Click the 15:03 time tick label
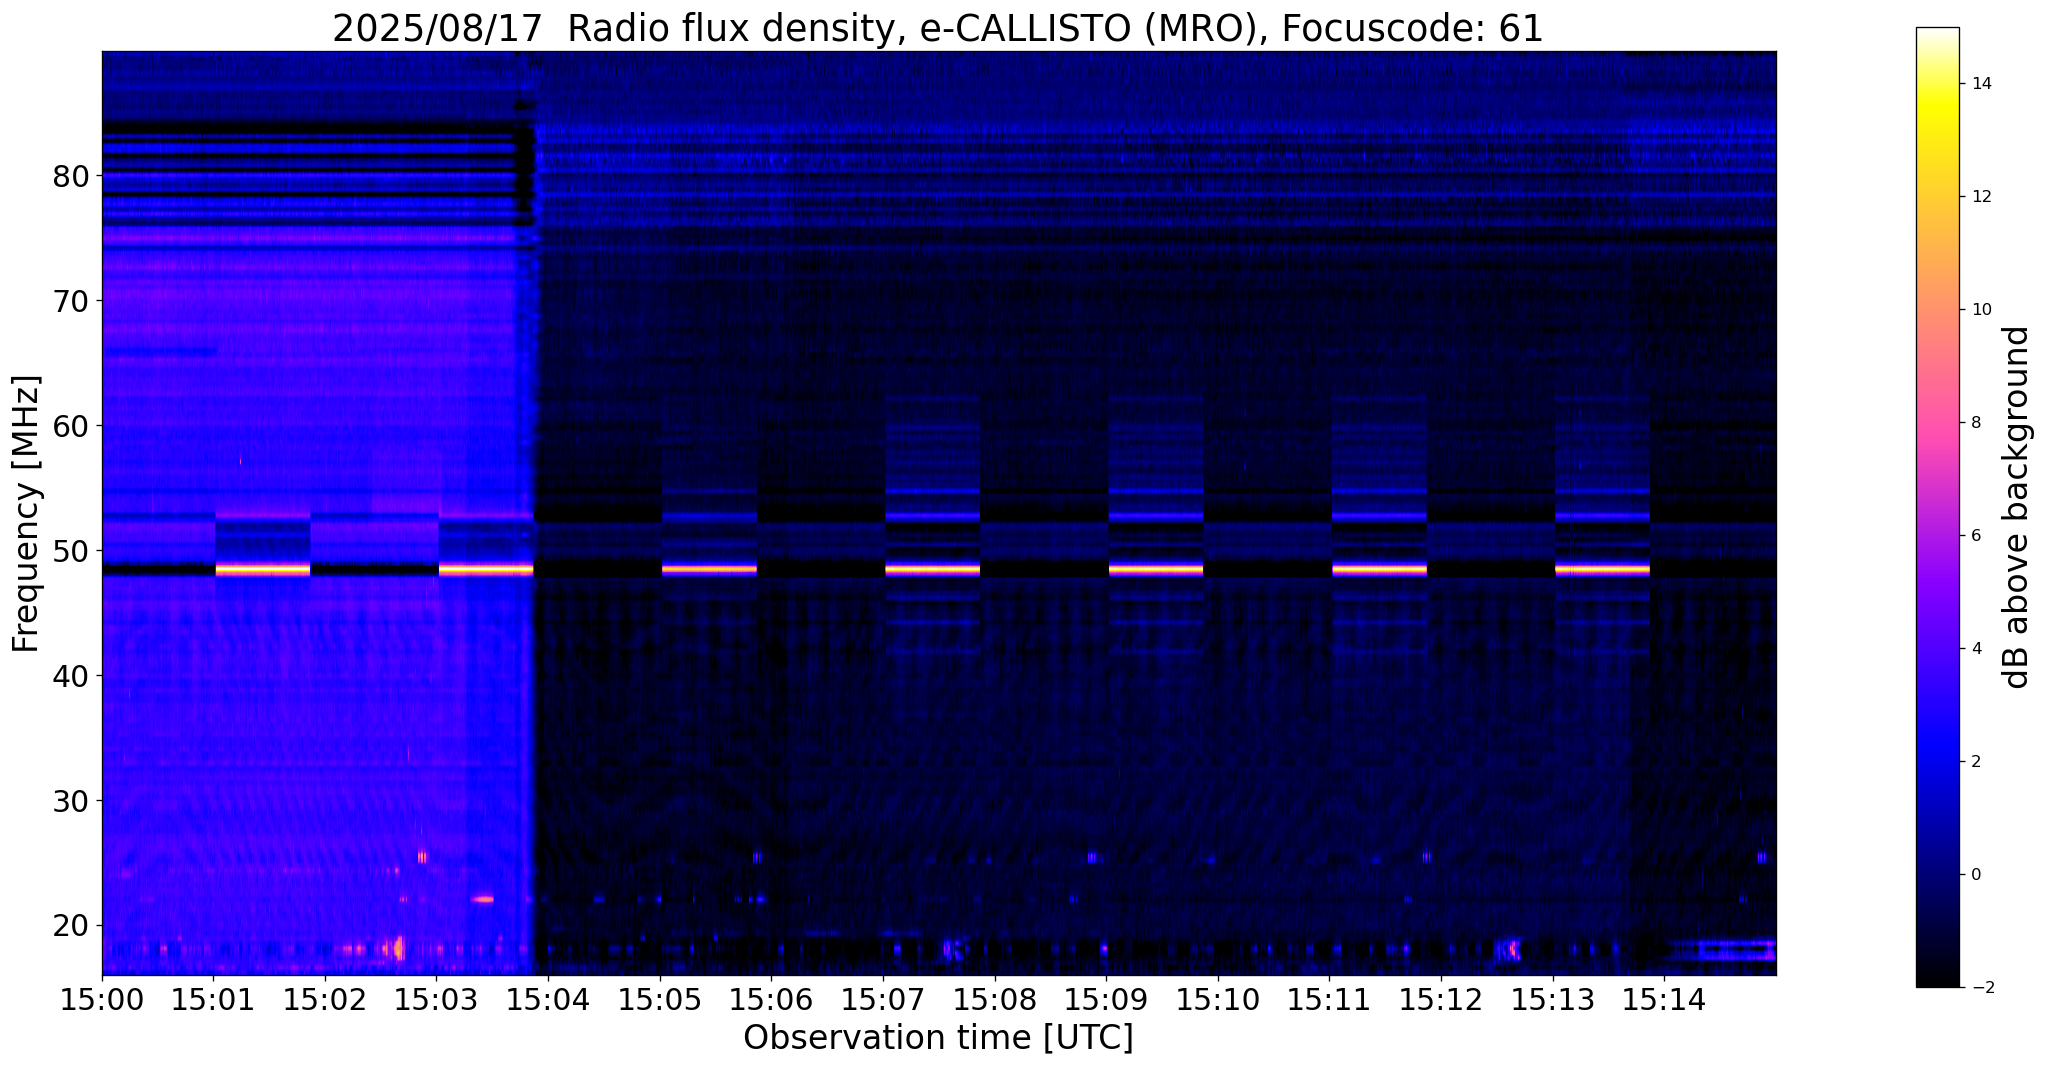This screenshot has height=1067, width=2047. tap(437, 999)
